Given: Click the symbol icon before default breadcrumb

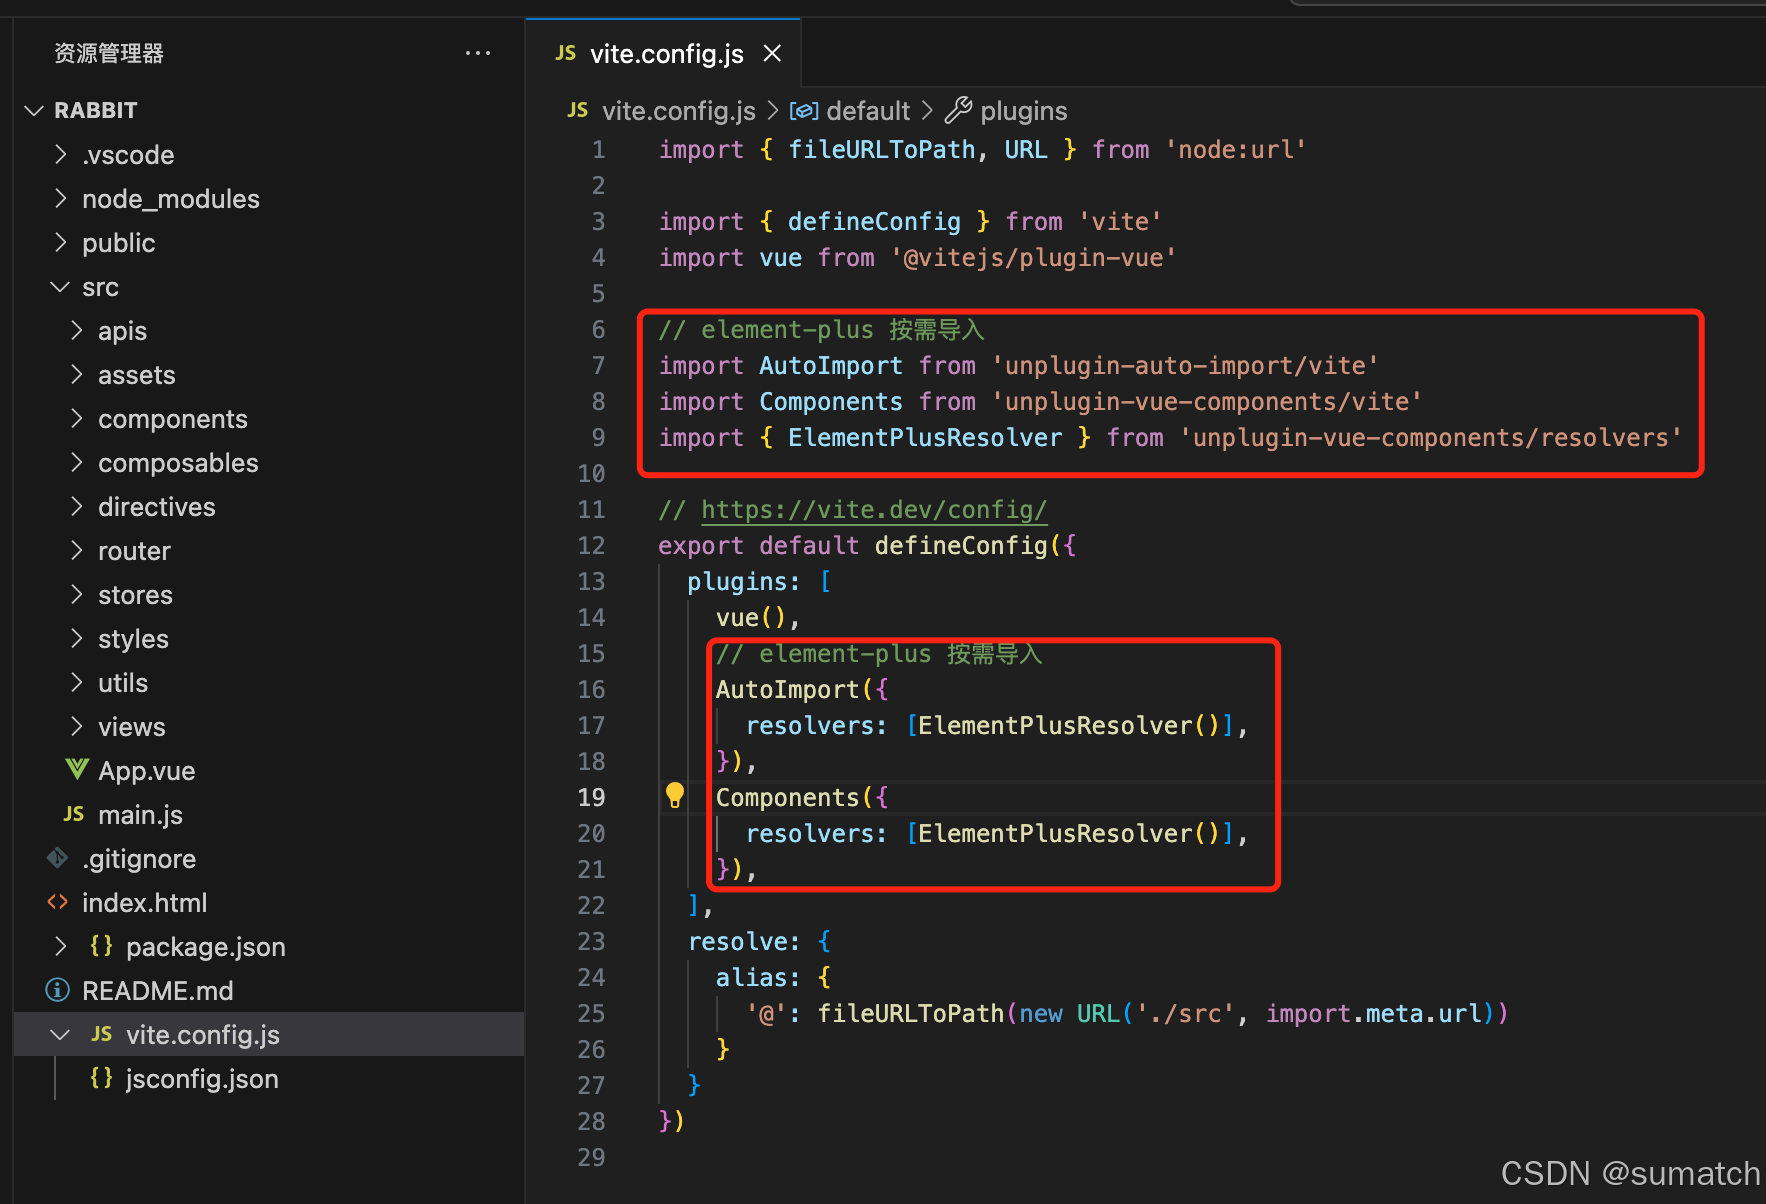Looking at the screenshot, I should coord(804,110).
